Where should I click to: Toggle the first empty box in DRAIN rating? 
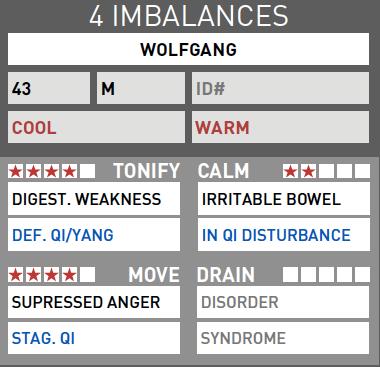290,275
